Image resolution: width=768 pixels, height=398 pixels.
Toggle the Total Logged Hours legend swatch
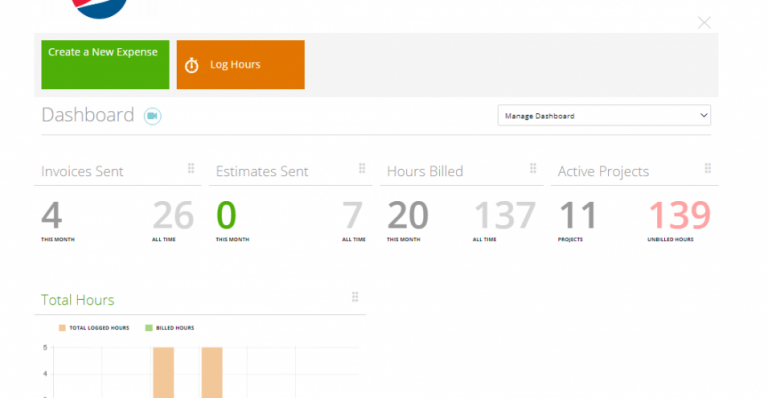coord(62,328)
